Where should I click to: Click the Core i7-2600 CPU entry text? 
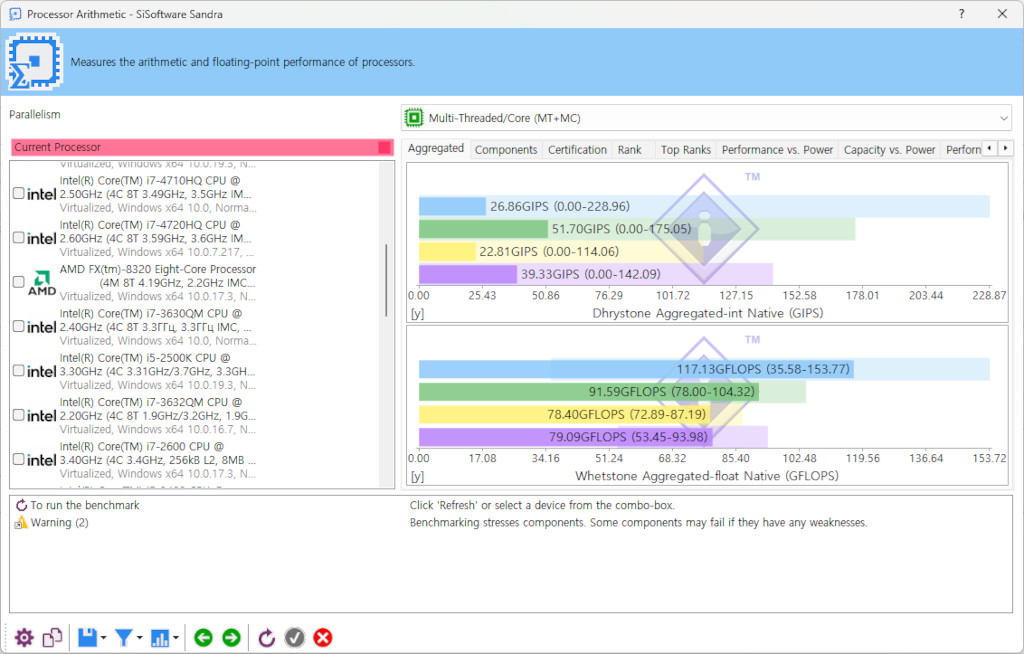[157, 460]
